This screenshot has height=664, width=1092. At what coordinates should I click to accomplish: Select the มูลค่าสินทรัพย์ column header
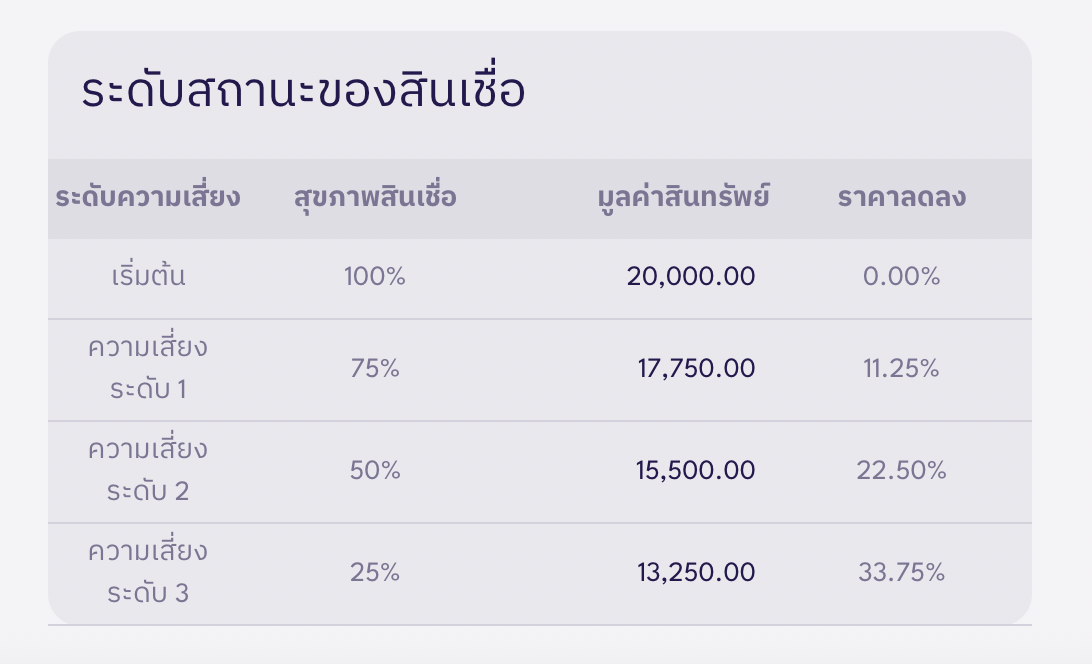tap(683, 198)
